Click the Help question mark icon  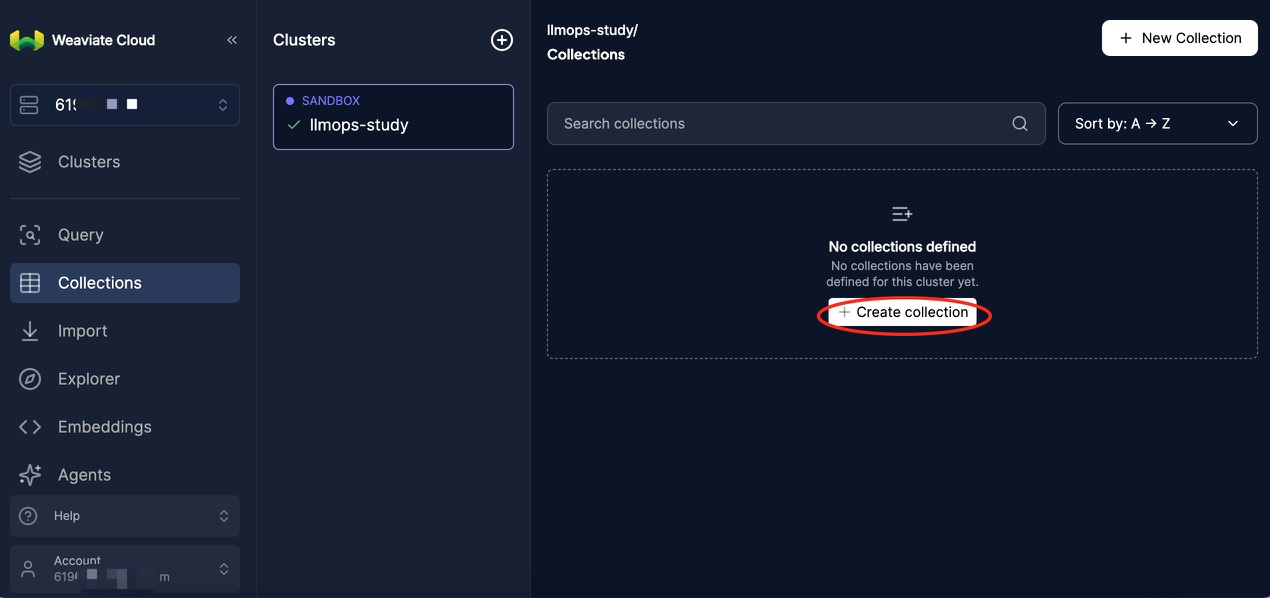28,516
